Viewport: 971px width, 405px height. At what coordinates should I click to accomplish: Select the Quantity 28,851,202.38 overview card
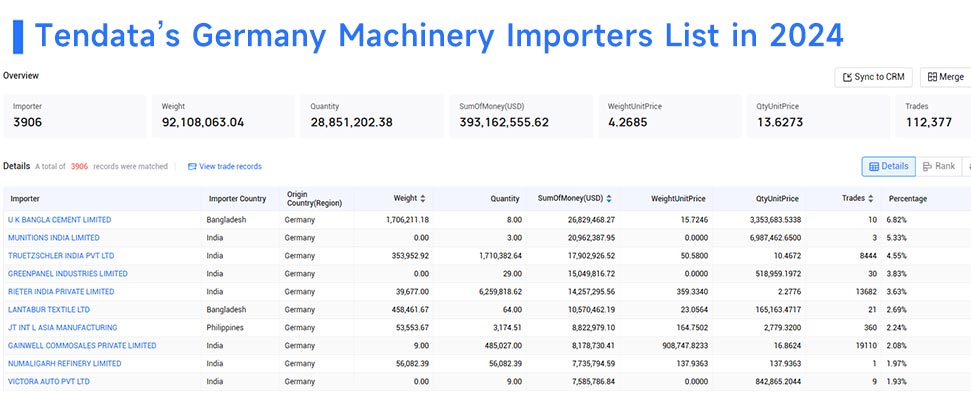372,116
